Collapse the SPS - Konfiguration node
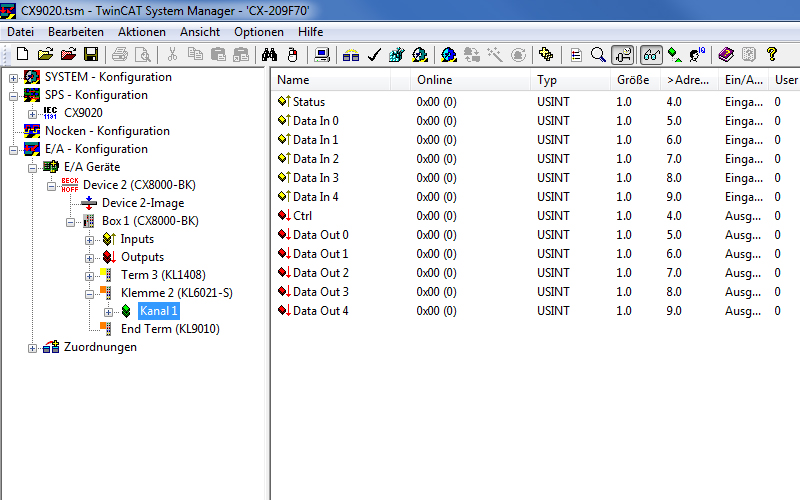Image resolution: width=800 pixels, height=500 pixels. pos(13,96)
